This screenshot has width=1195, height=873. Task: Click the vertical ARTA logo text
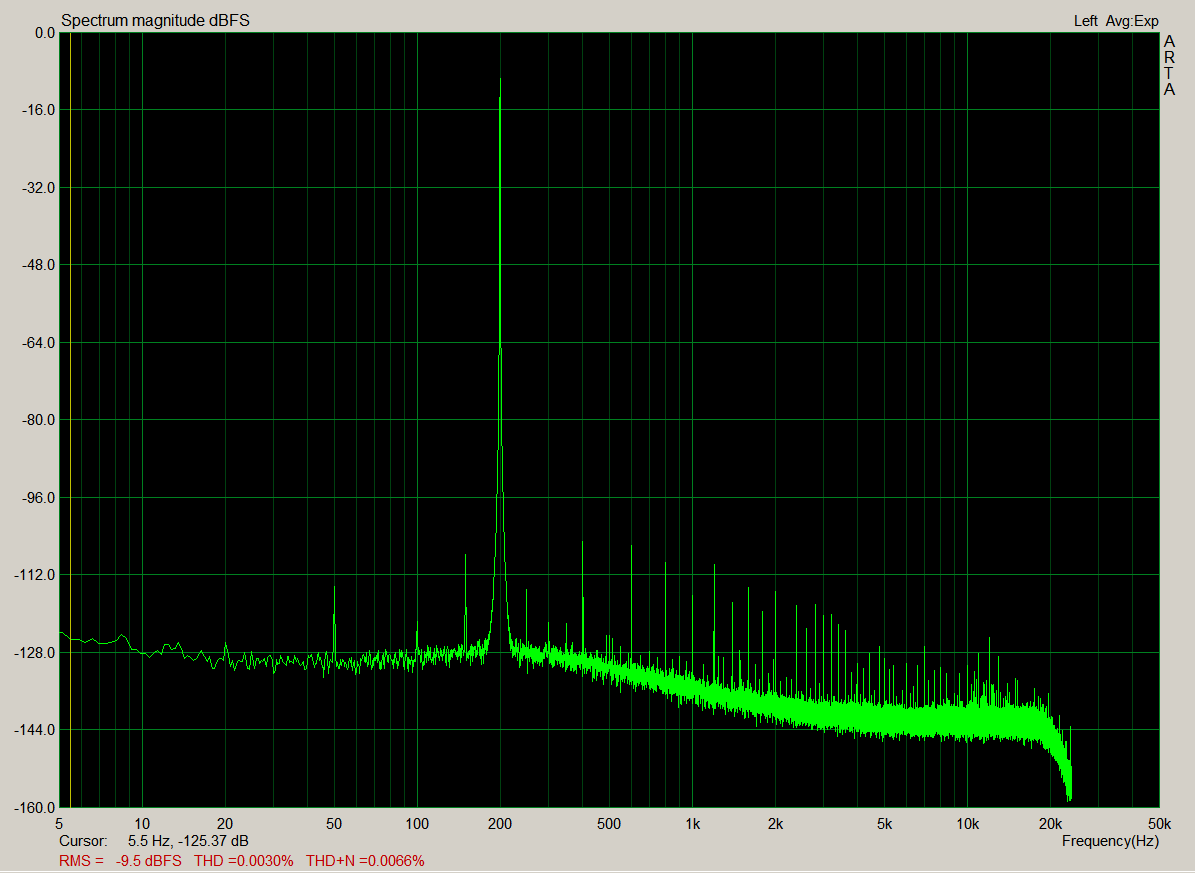1169,66
